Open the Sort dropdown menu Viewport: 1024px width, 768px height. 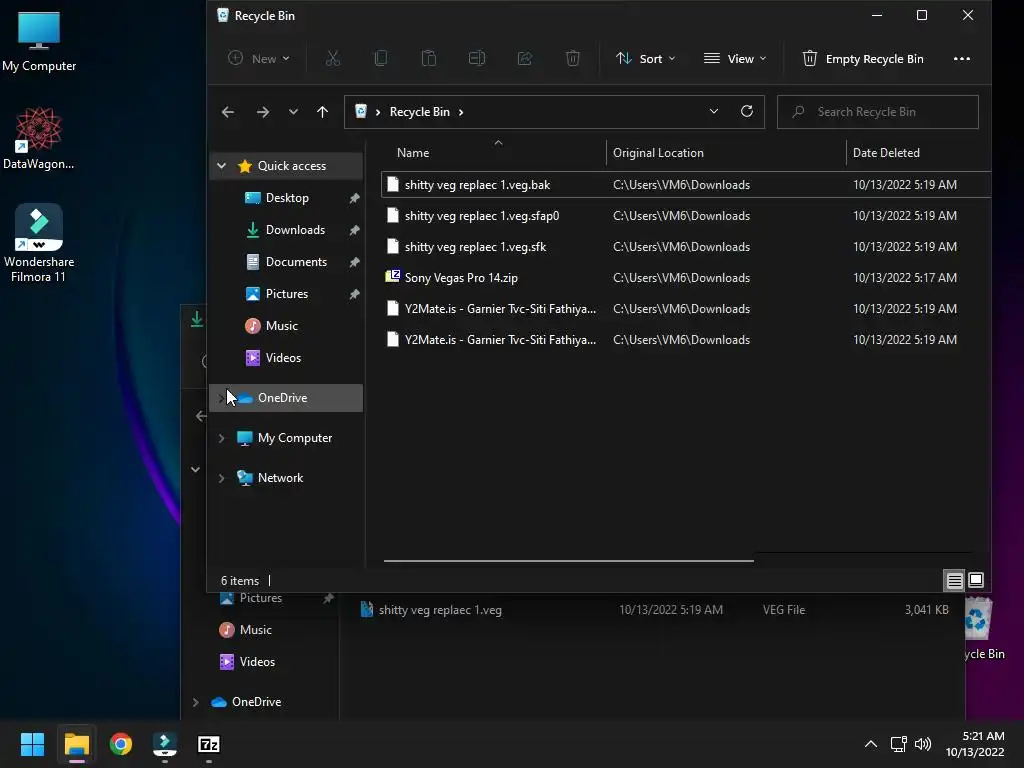[645, 59]
